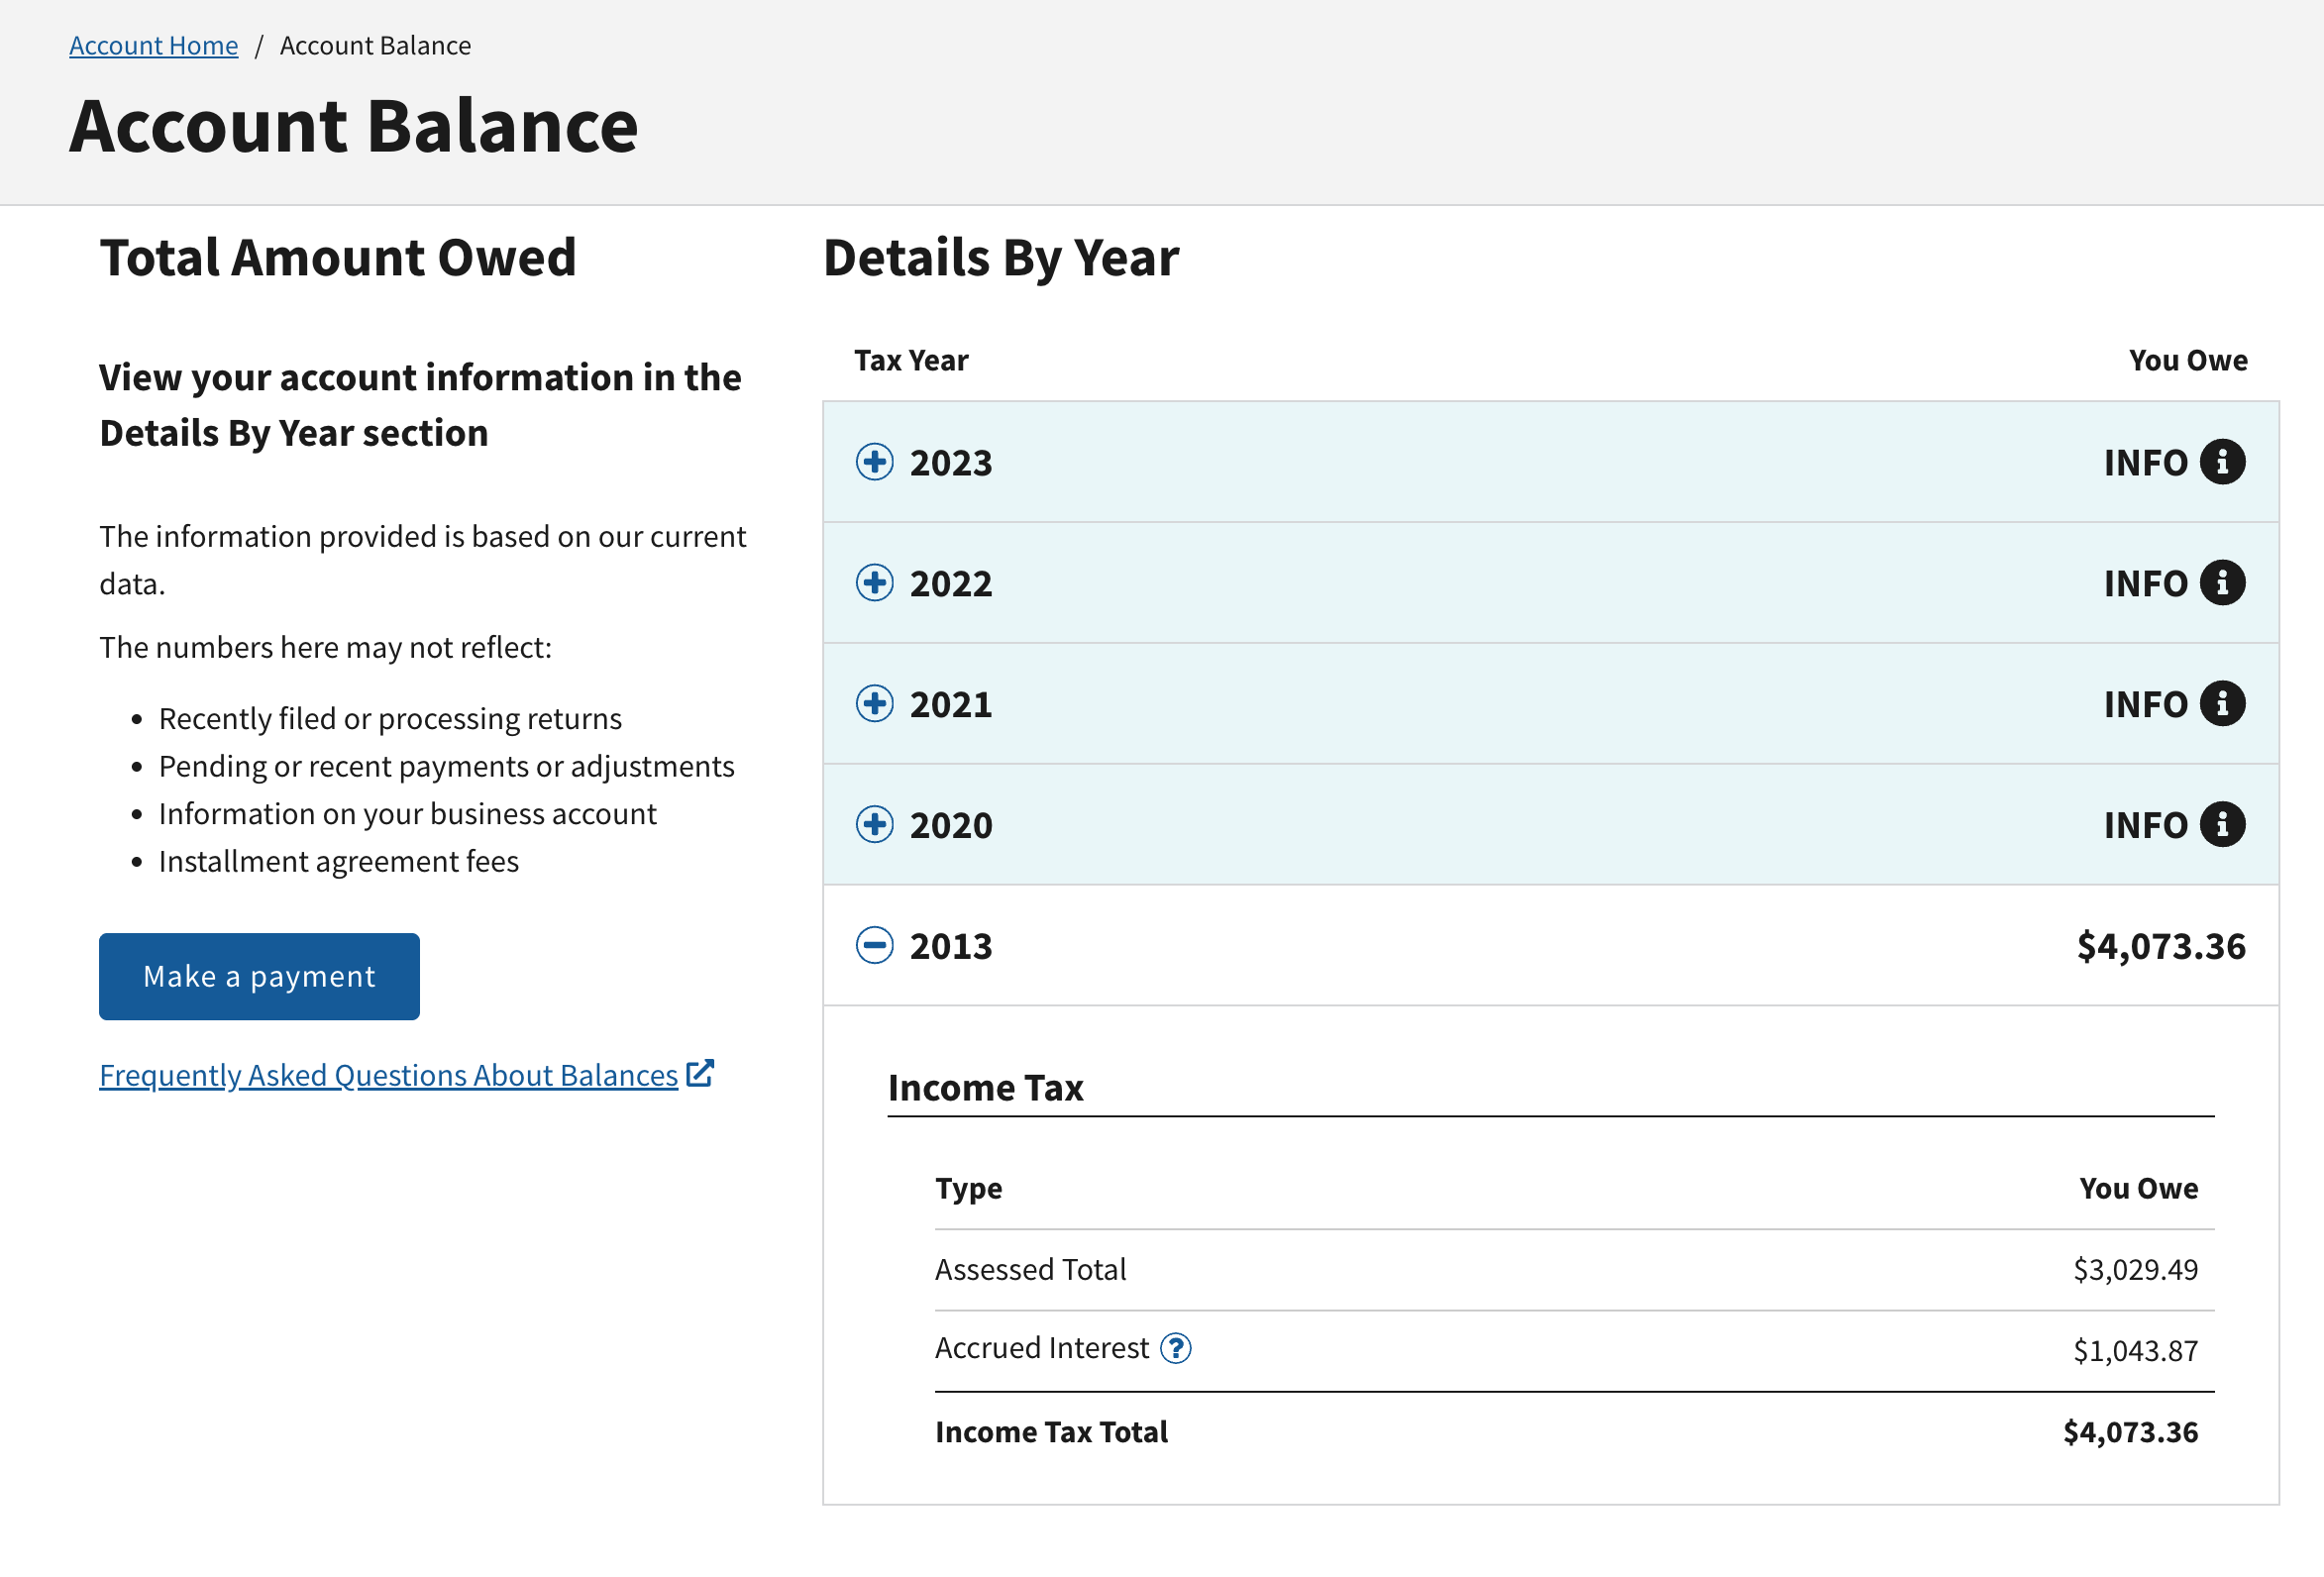Open Accrued Interest help question mark
The width and height of the screenshot is (2324, 1577).
(x=1175, y=1349)
